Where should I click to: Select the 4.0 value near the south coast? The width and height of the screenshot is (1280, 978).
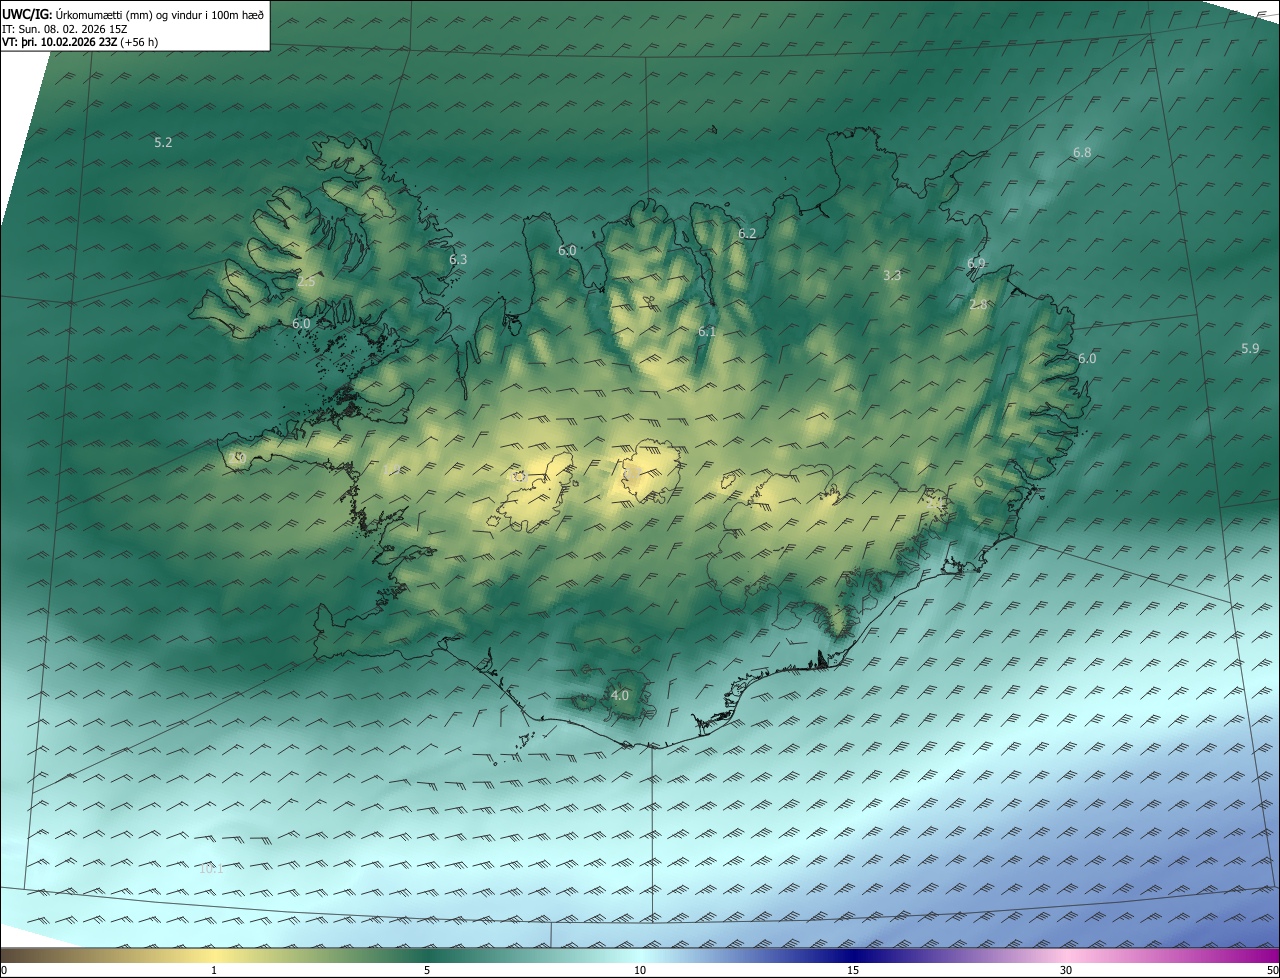(x=619, y=695)
